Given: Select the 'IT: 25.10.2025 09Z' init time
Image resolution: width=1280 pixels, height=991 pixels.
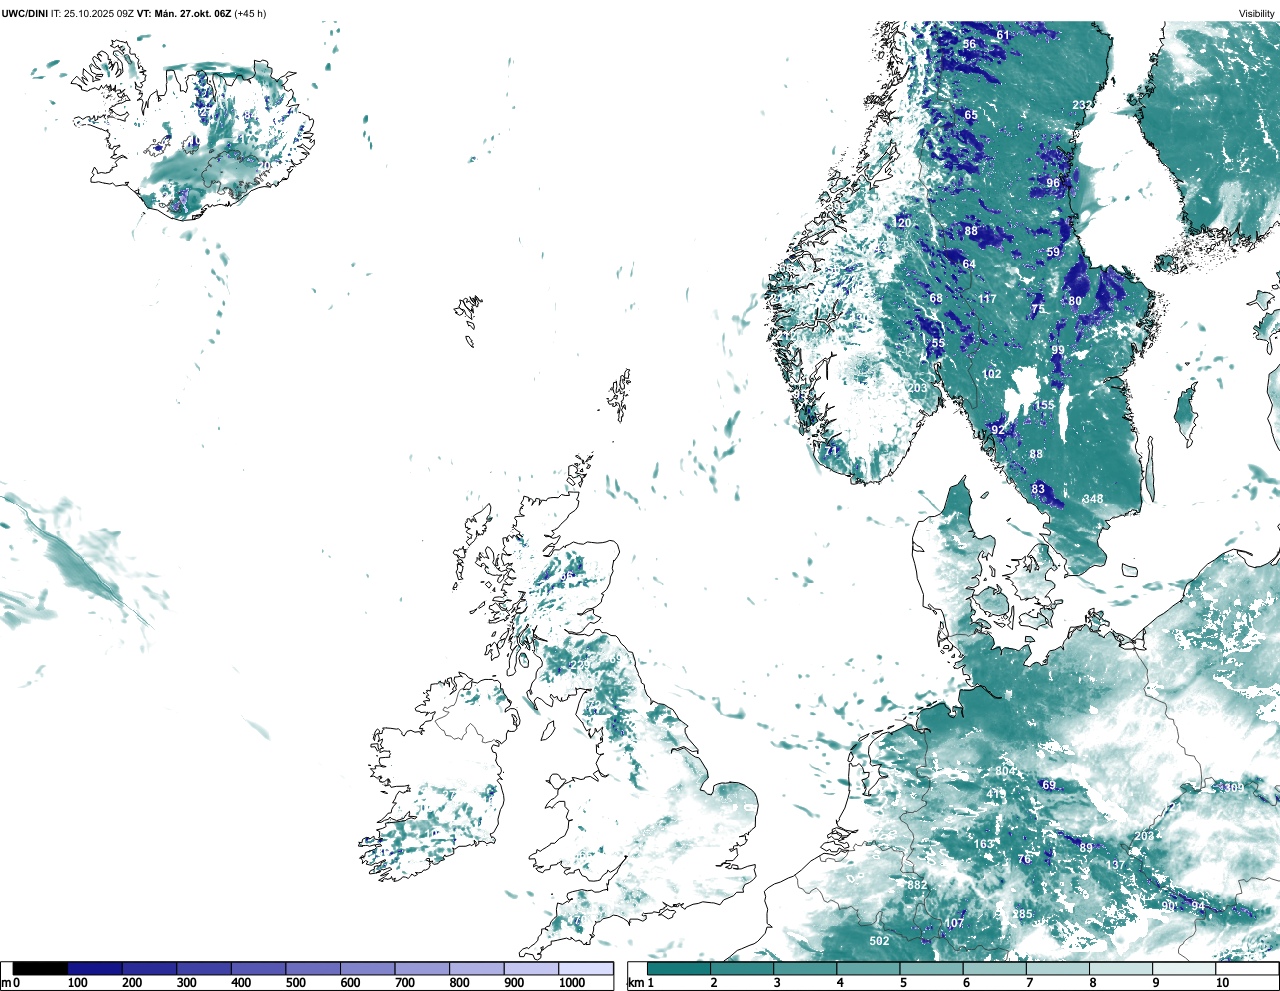Looking at the screenshot, I should click(x=92, y=13).
